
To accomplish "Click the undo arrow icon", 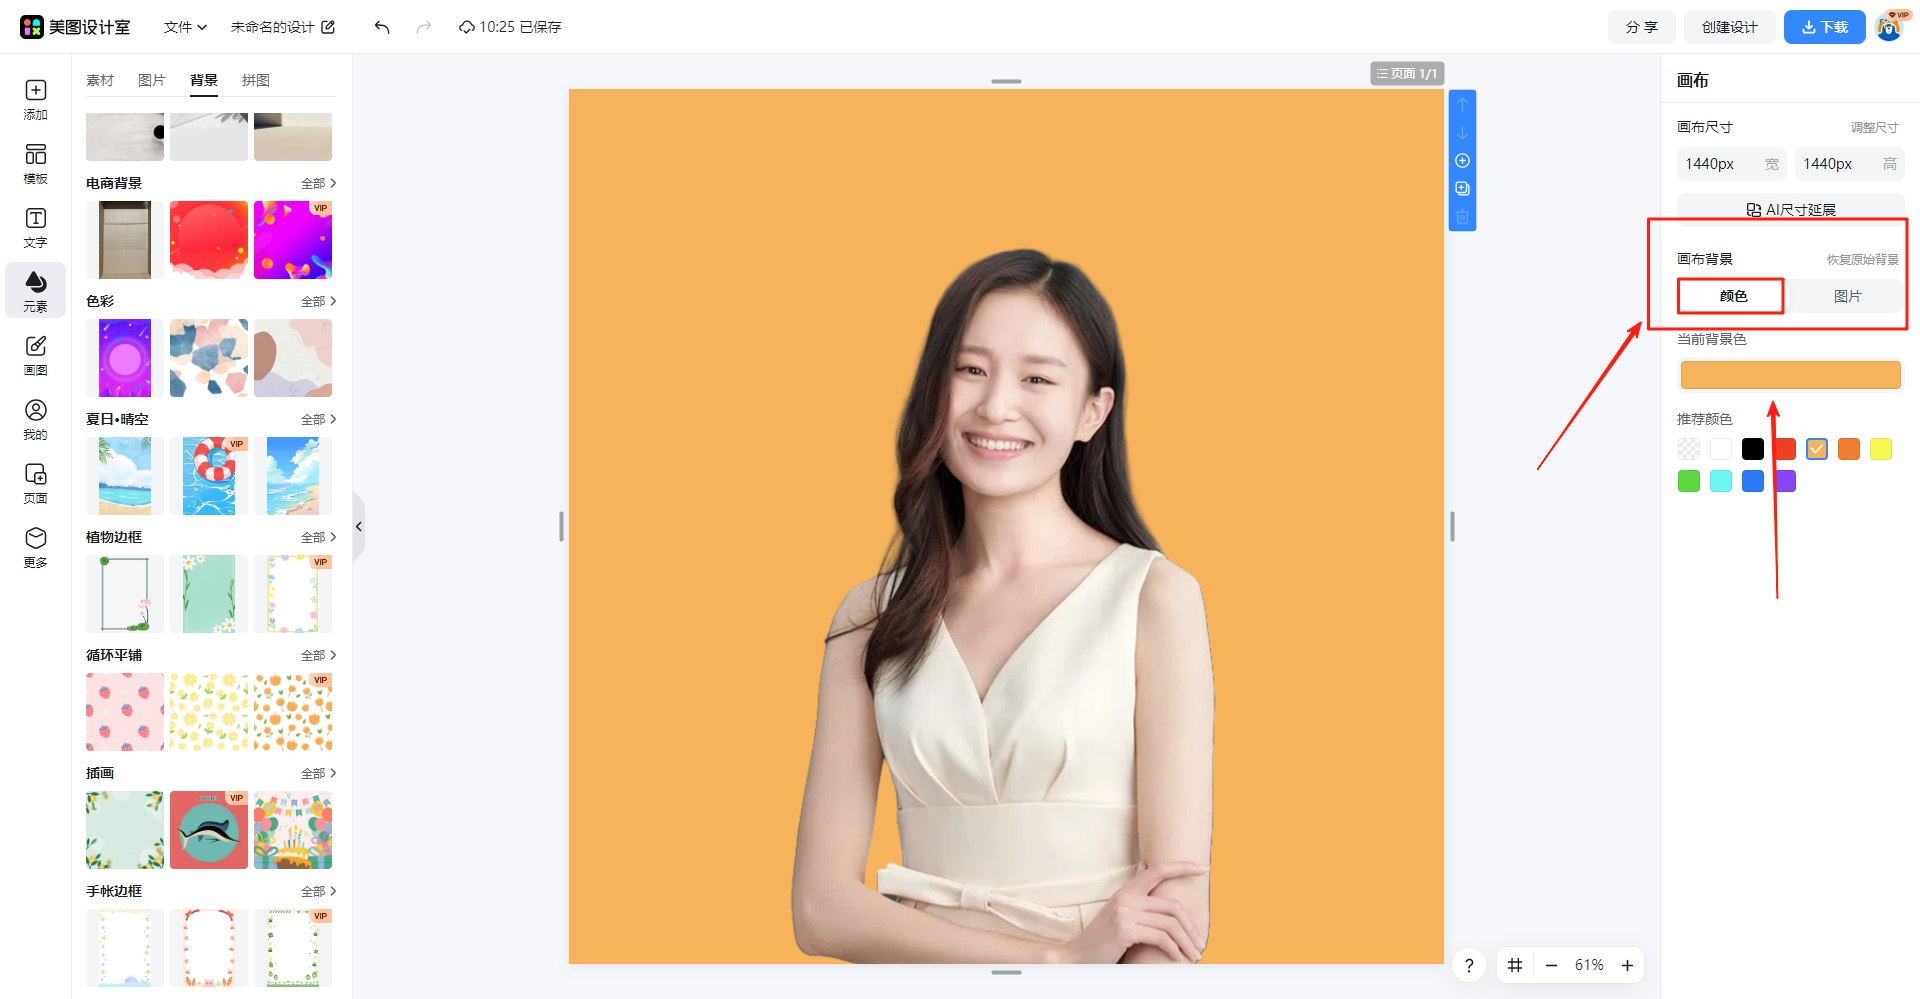I will (x=382, y=27).
